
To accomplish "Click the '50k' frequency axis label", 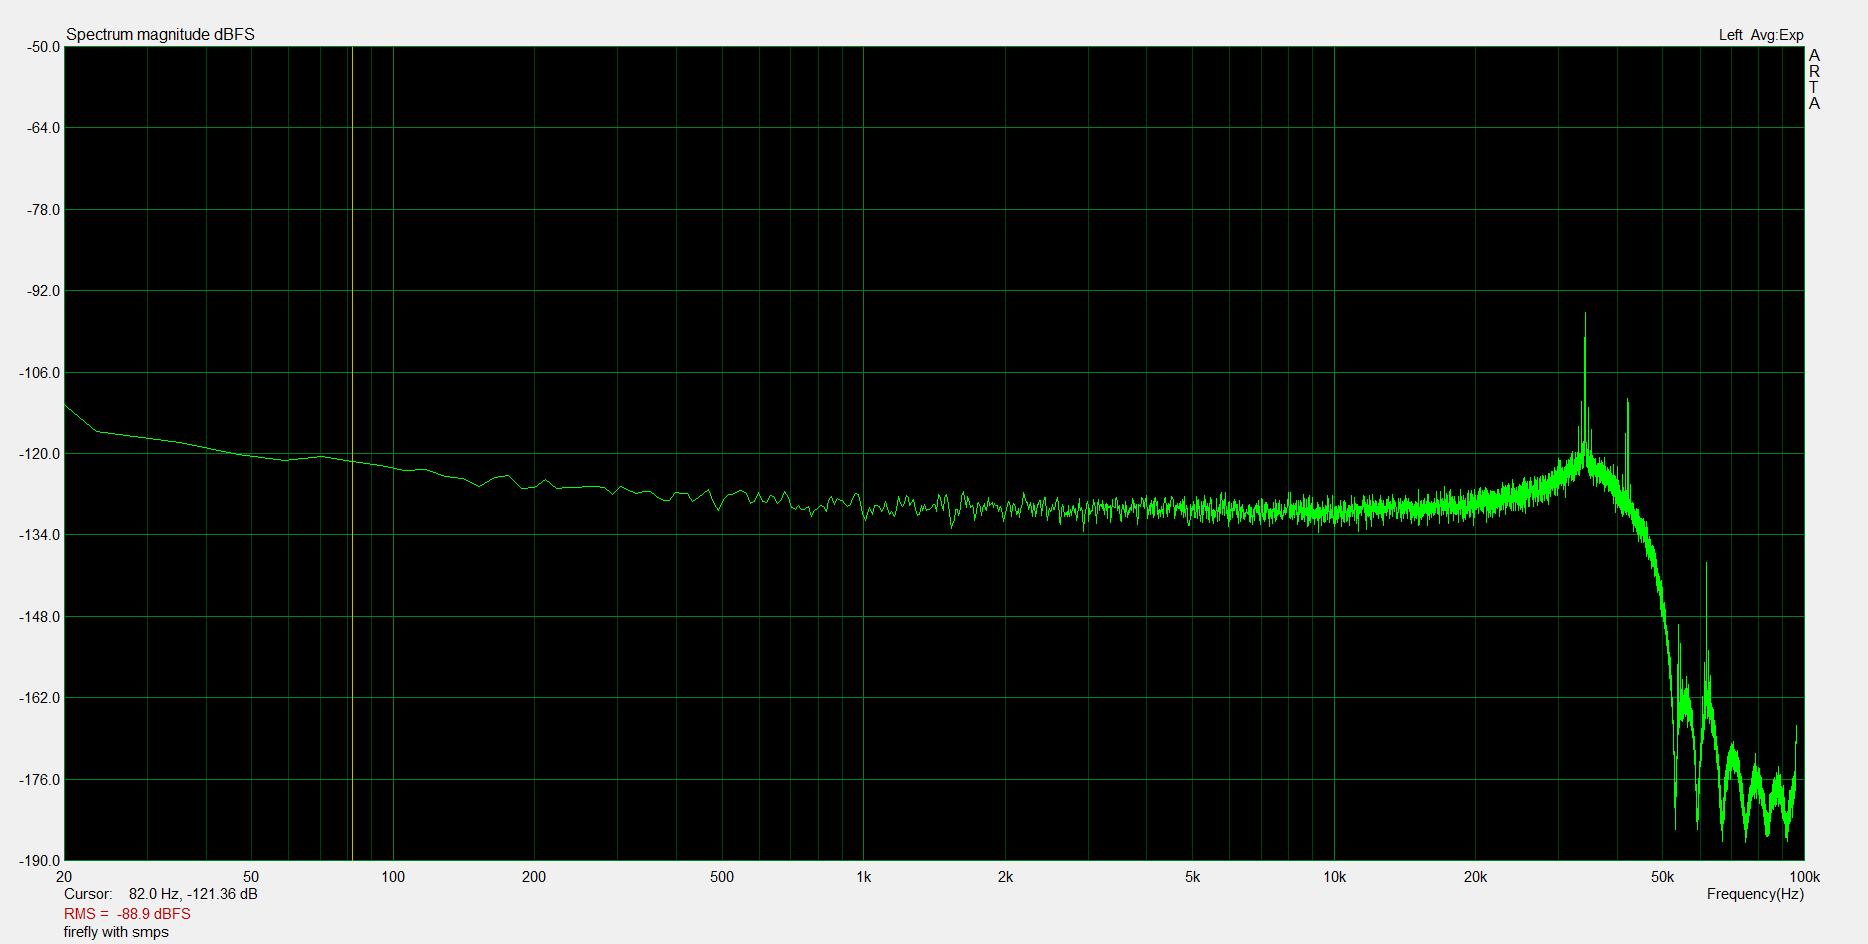I will [x=1662, y=877].
